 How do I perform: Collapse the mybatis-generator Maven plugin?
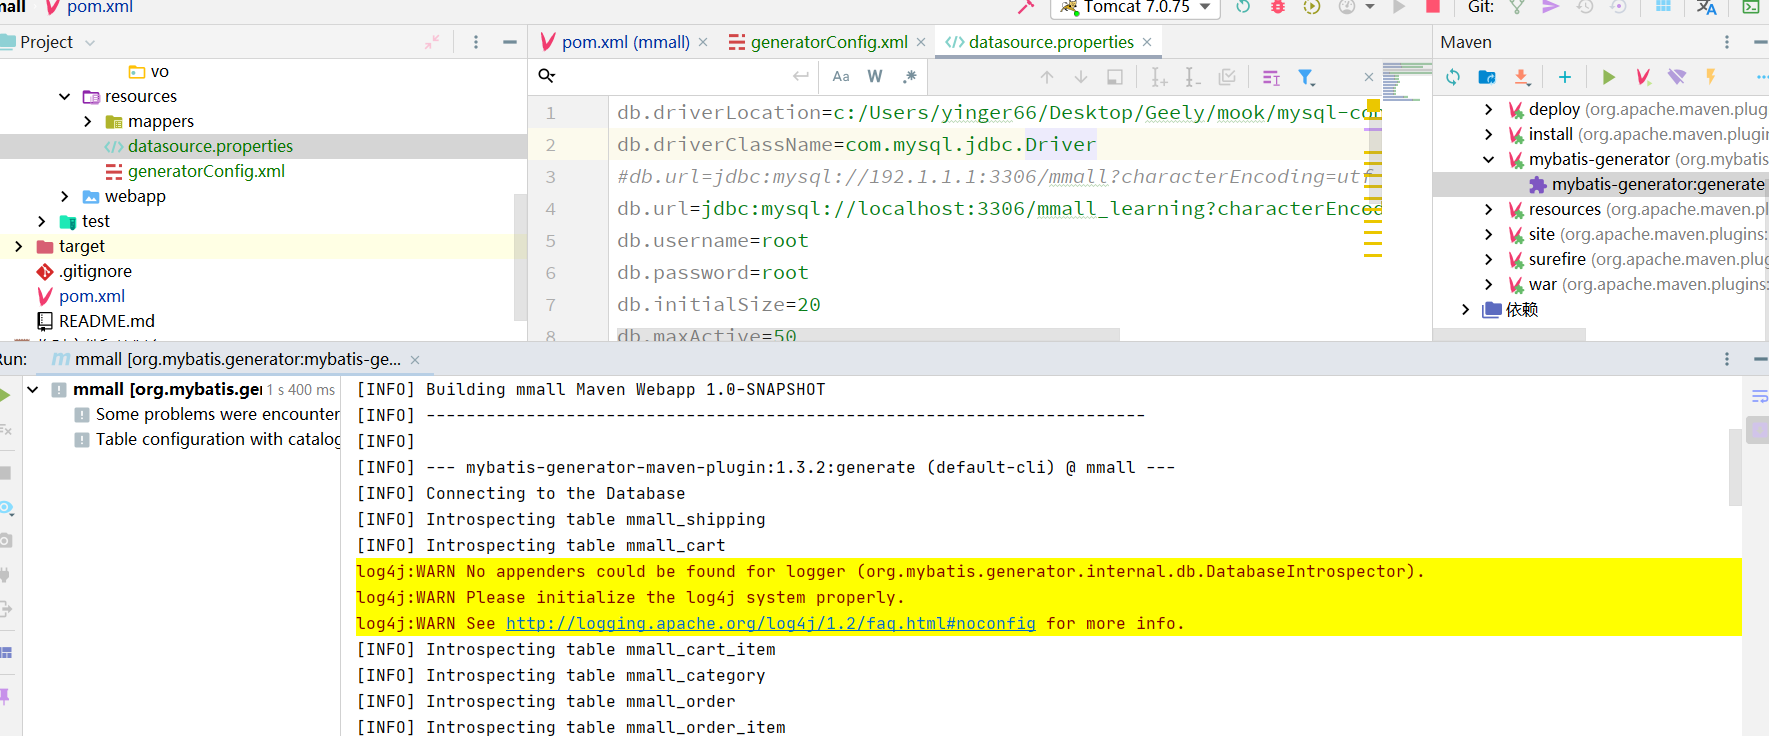coord(1488,160)
